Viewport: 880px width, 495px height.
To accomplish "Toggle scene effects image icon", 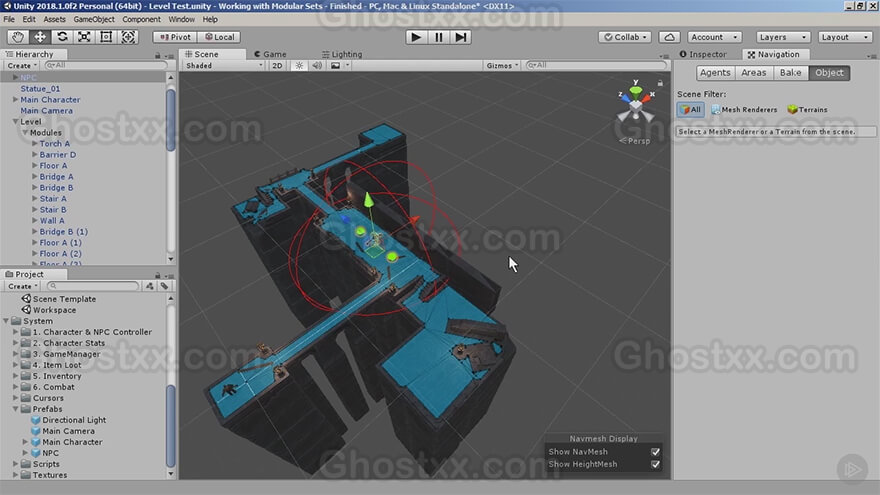I will (336, 66).
